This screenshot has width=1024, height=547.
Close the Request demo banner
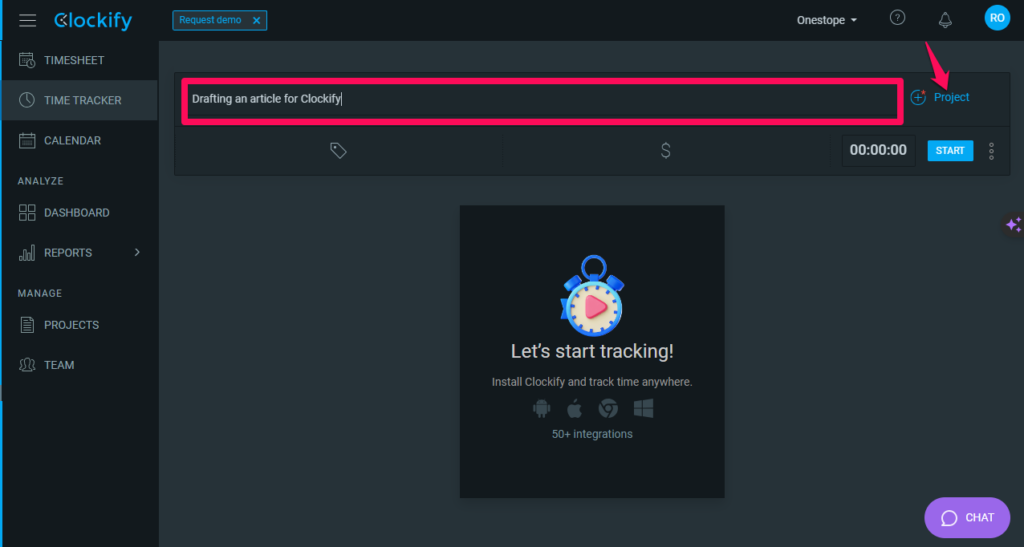pyautogui.click(x=257, y=20)
